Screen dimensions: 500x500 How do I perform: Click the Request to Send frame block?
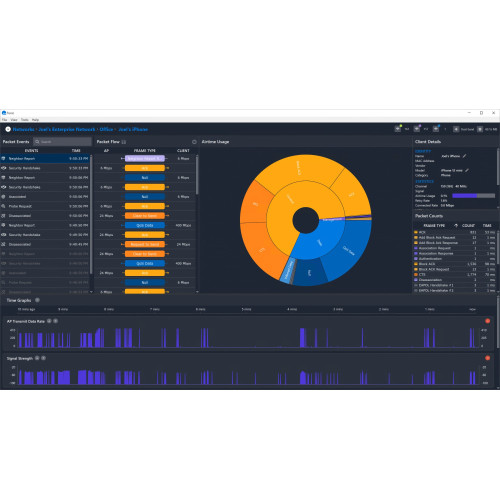[x=145, y=244]
